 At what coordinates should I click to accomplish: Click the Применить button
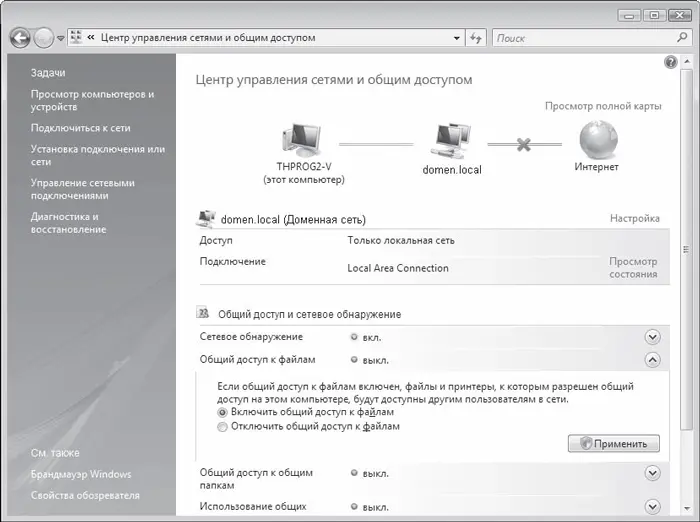pos(613,443)
